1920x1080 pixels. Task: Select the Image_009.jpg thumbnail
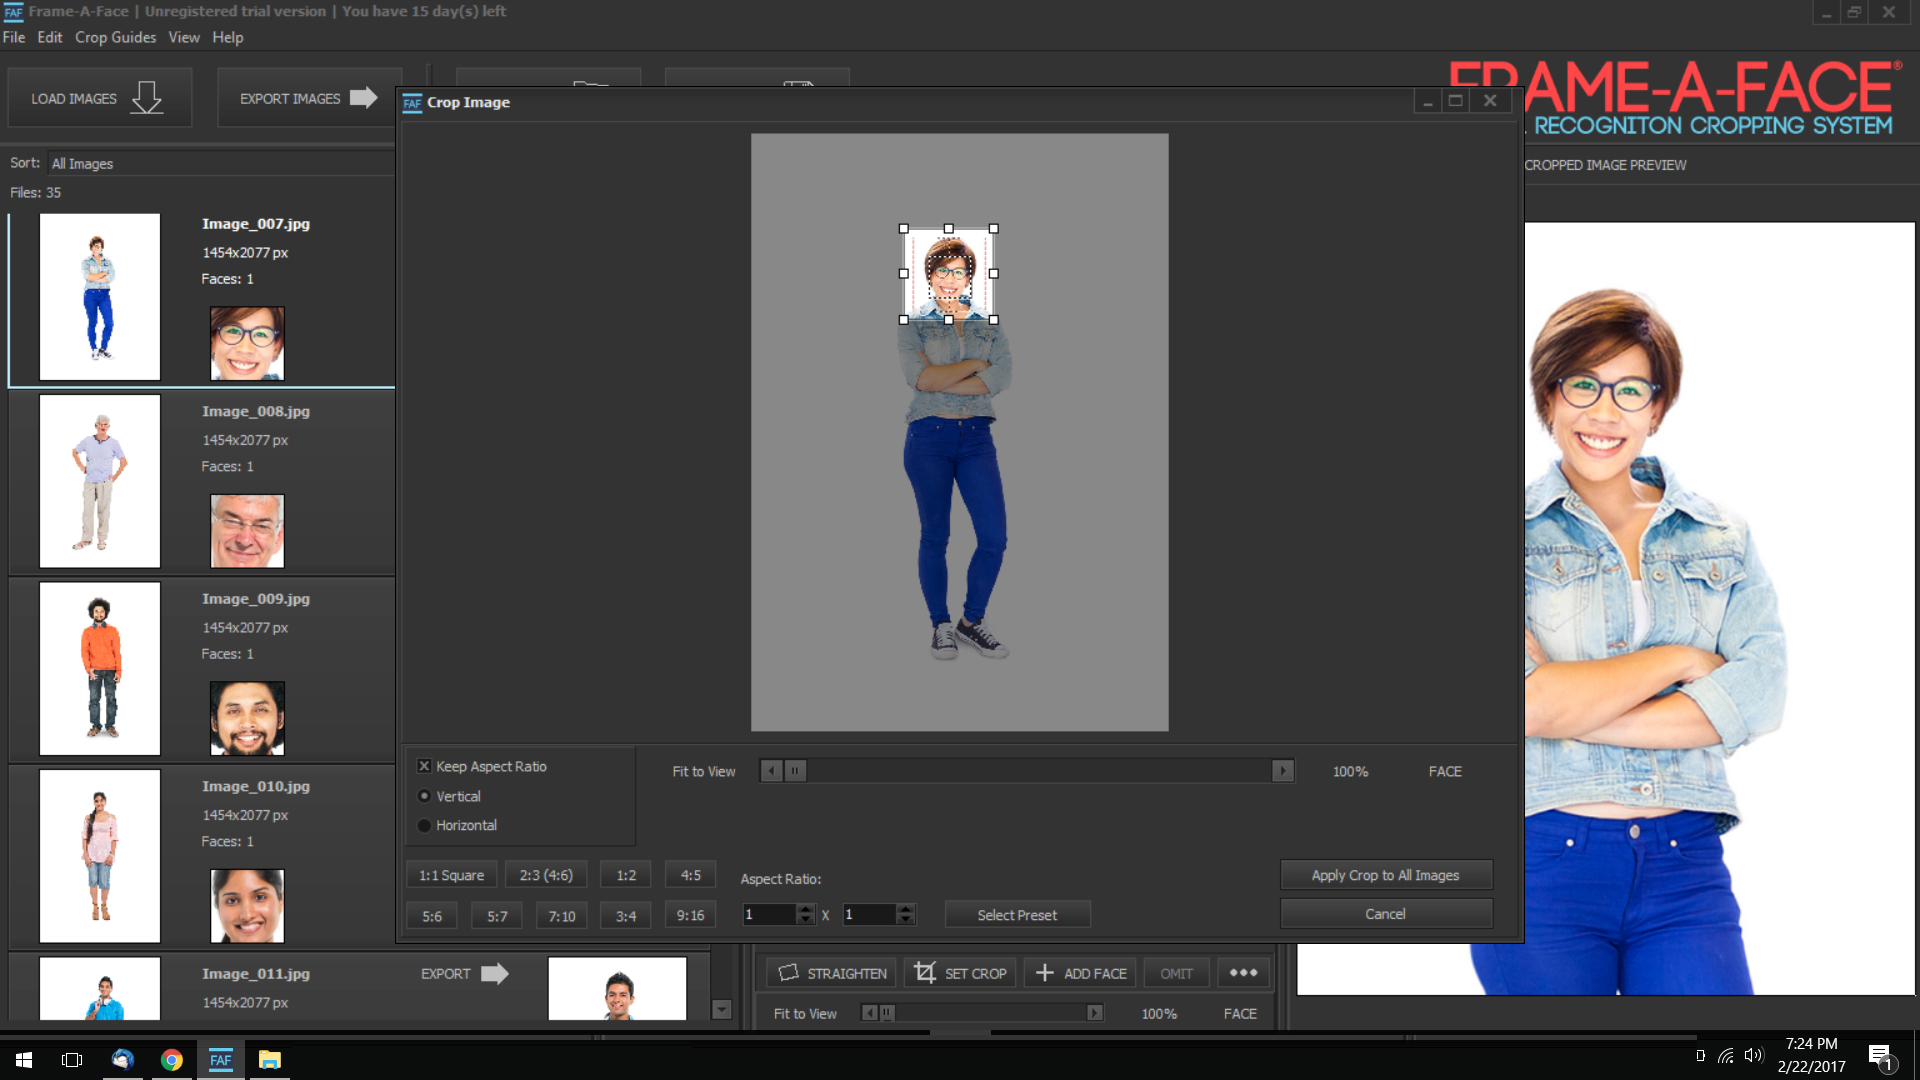99,668
